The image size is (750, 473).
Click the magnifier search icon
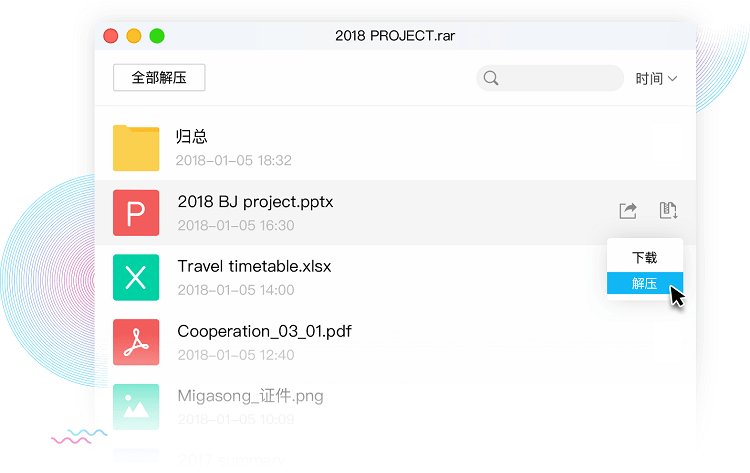[491, 78]
